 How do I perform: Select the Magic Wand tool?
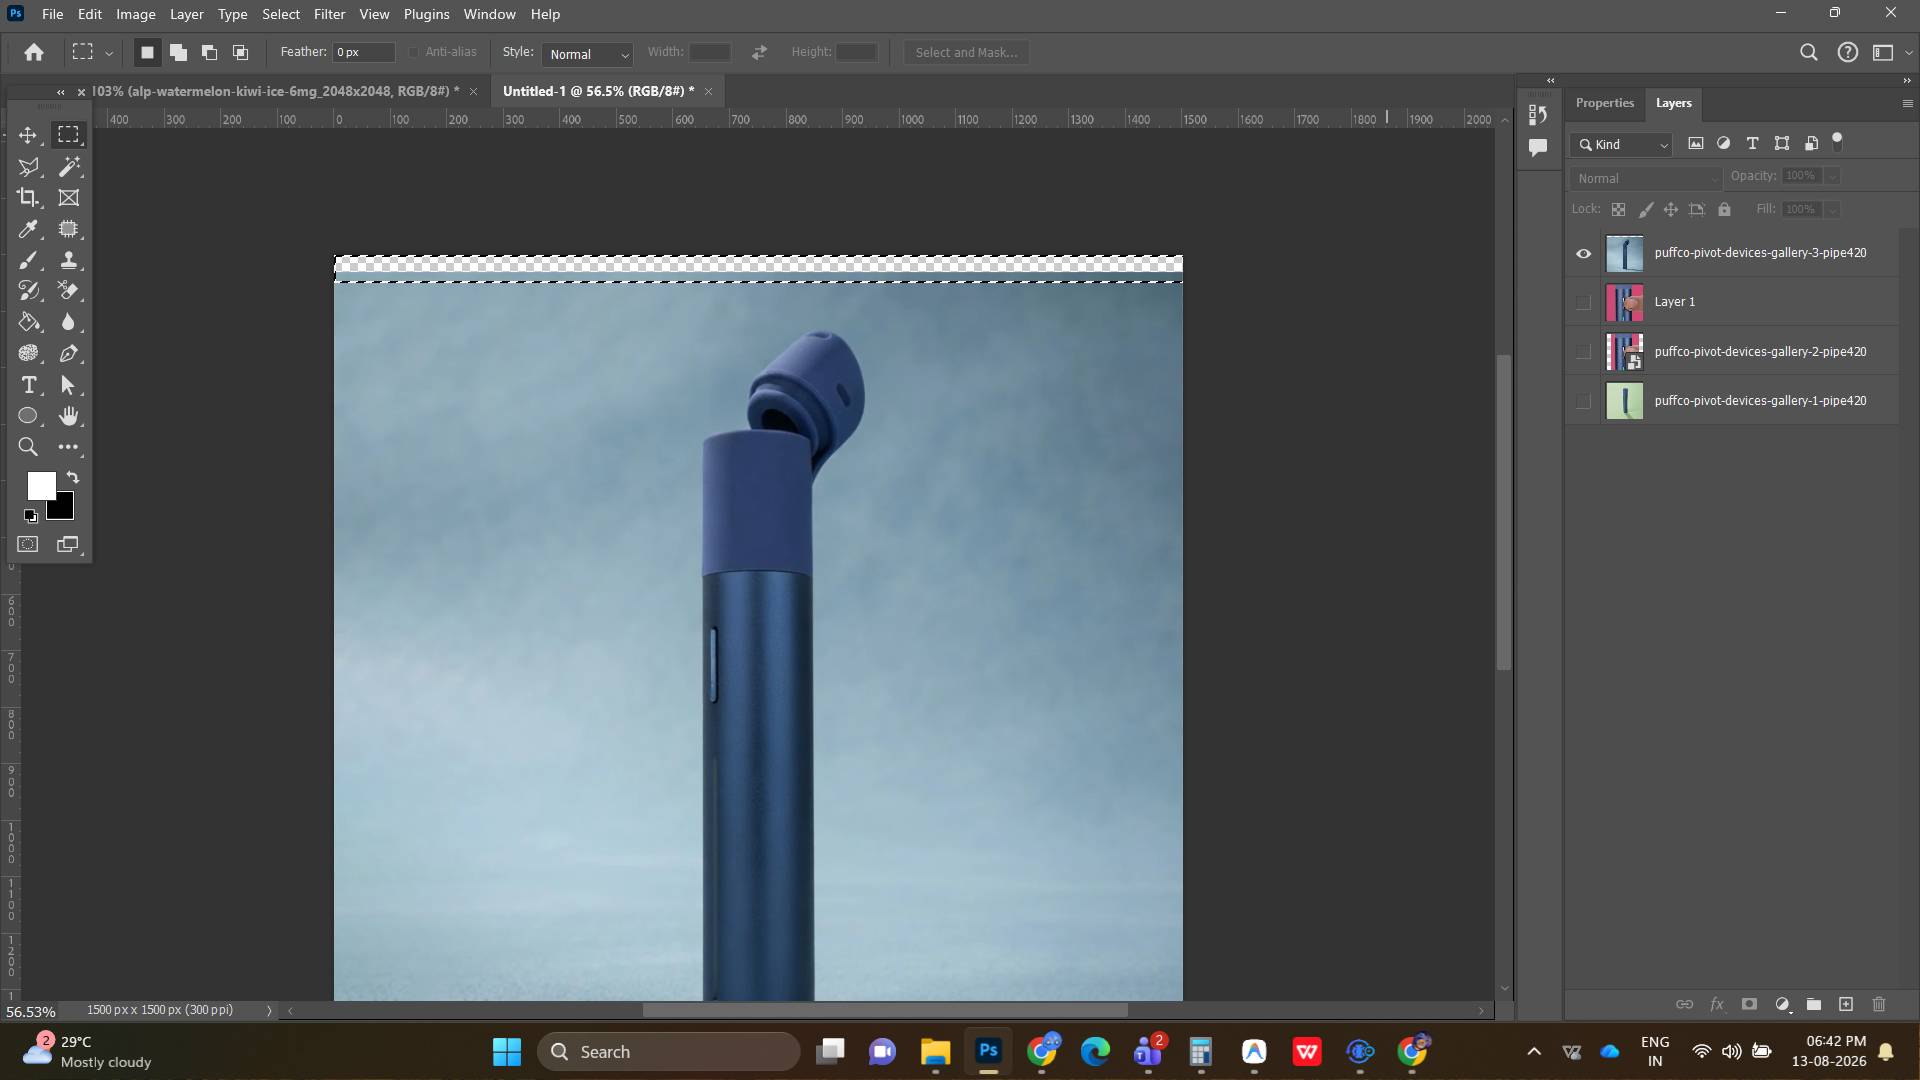coord(69,167)
